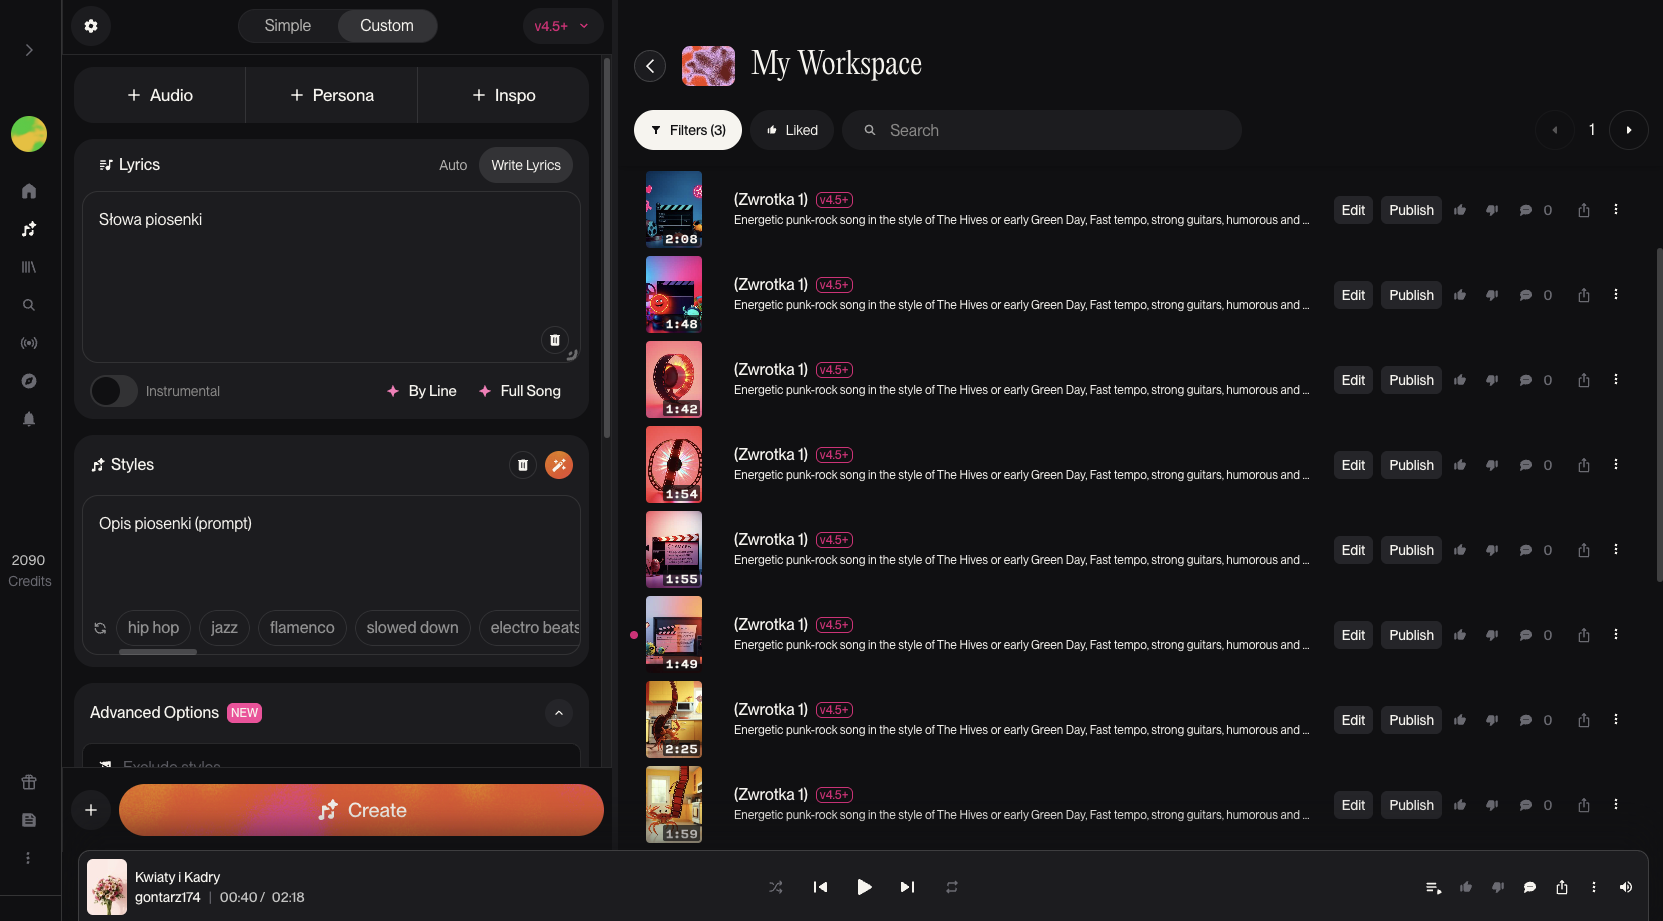The width and height of the screenshot is (1663, 921).
Task: Open notifications bell in the sidebar
Action: coord(29,419)
